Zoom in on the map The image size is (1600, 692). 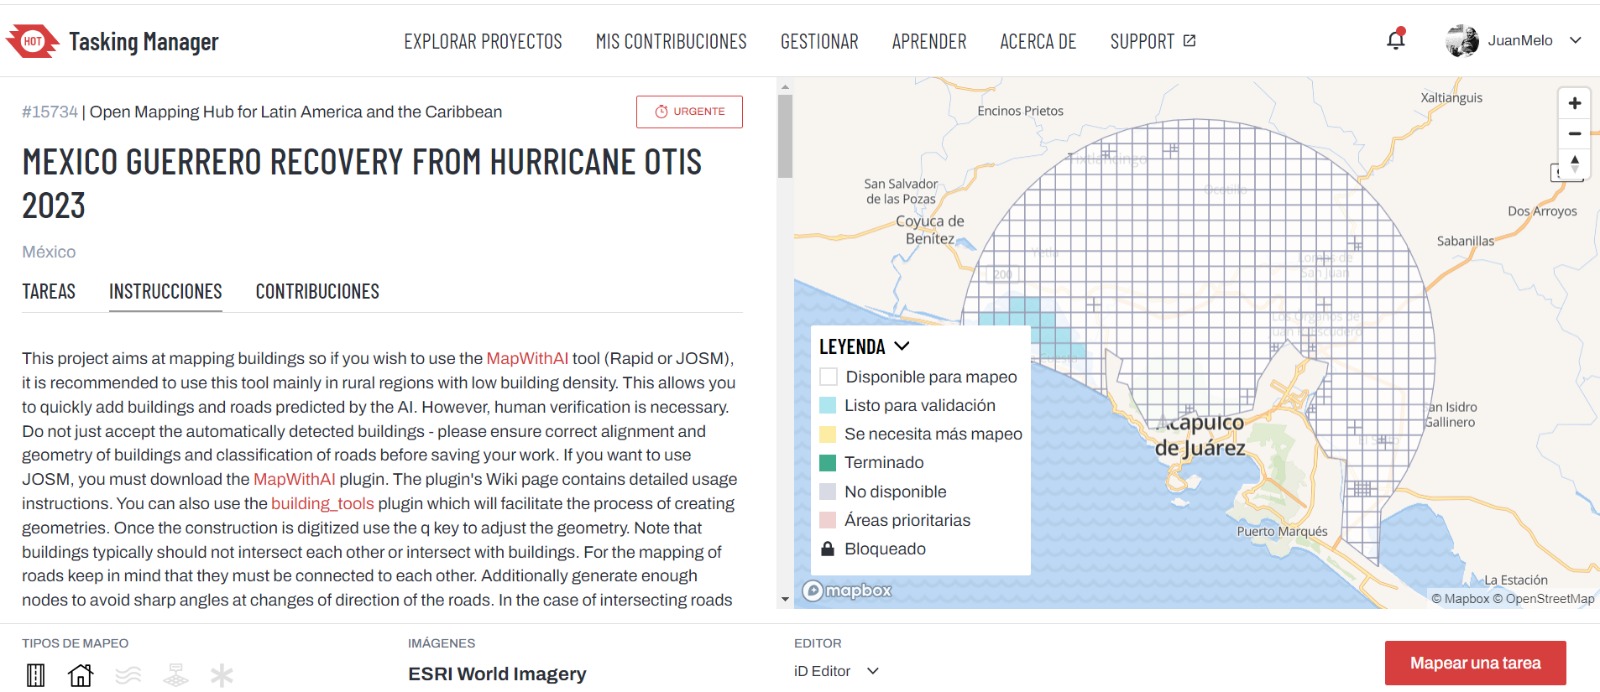click(1574, 103)
